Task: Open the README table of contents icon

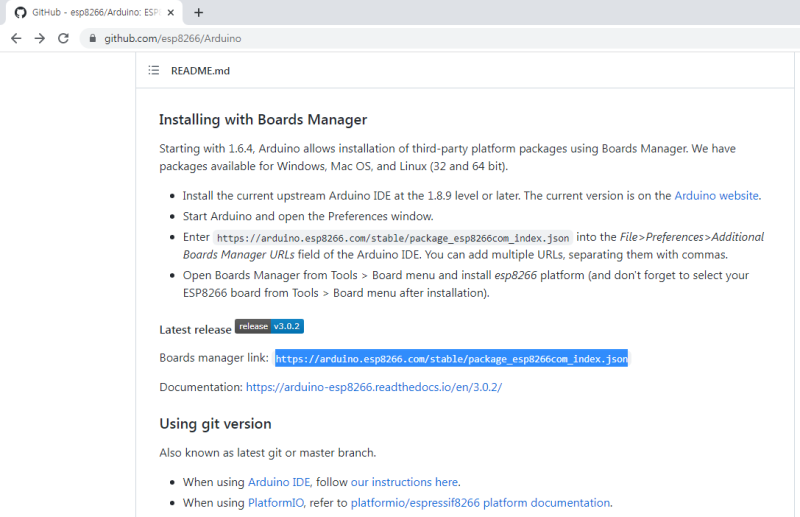Action: click(x=154, y=70)
